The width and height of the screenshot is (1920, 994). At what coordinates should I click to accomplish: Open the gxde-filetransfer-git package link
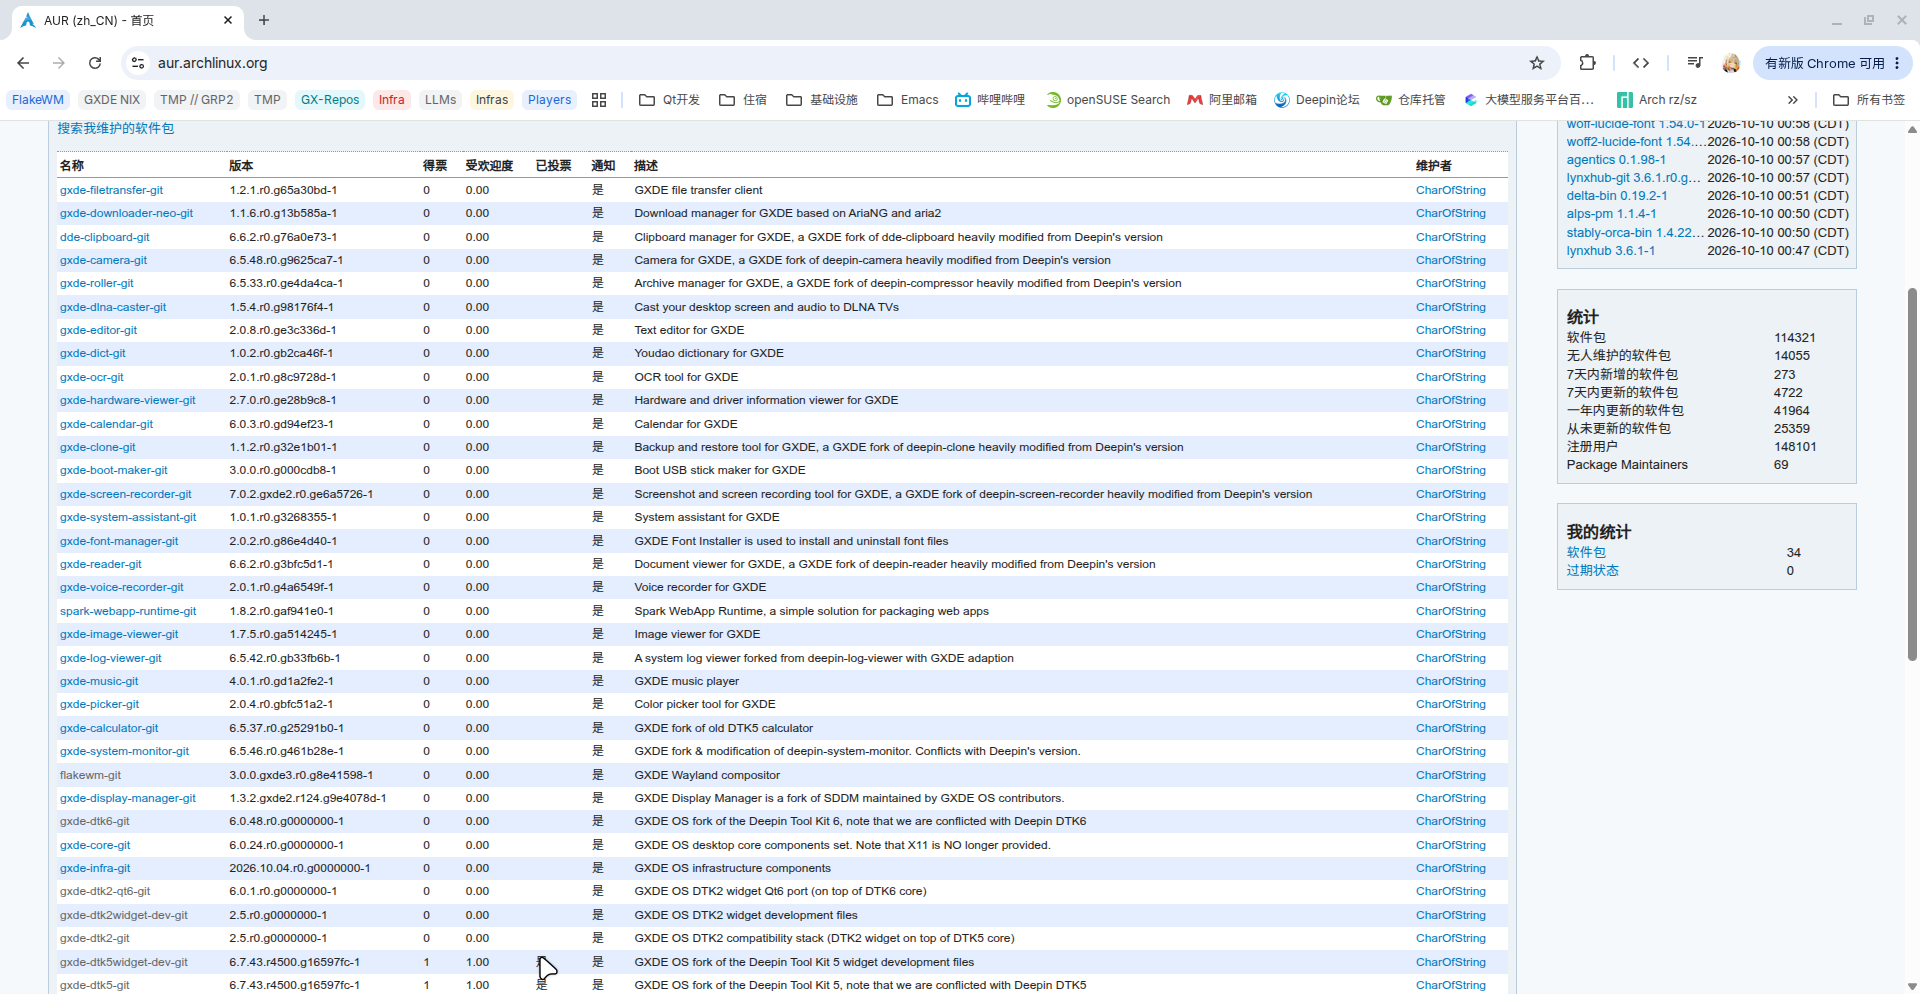111,190
